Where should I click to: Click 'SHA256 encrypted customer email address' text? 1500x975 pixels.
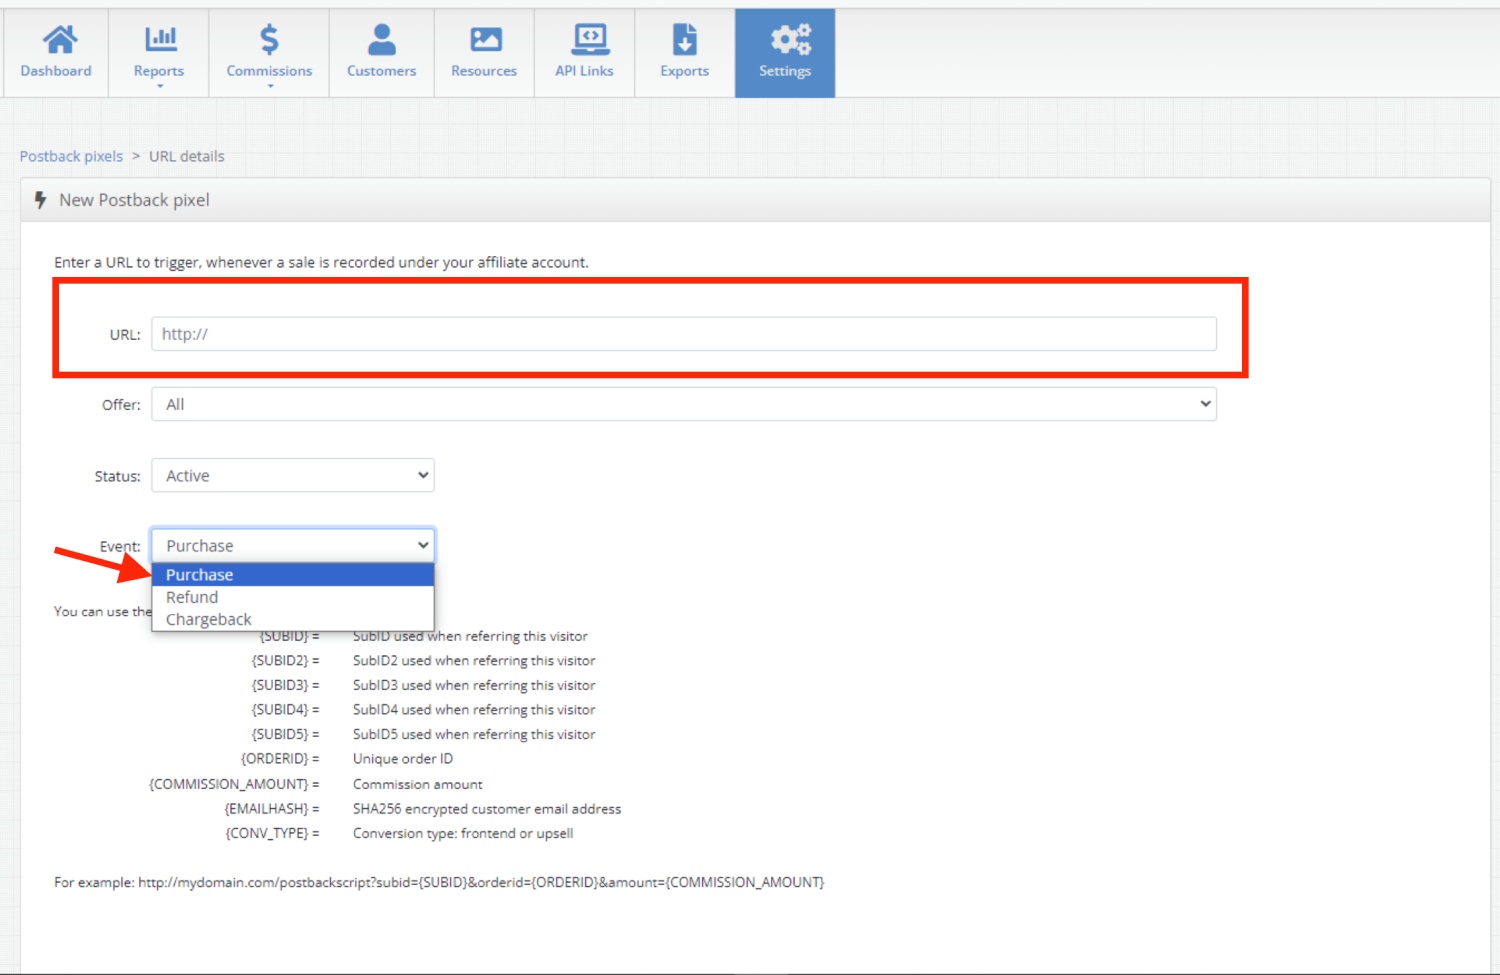coord(487,809)
